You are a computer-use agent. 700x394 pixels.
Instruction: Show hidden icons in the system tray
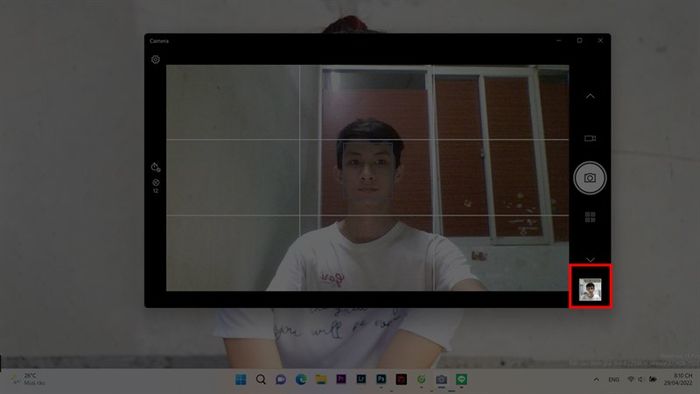pos(596,380)
